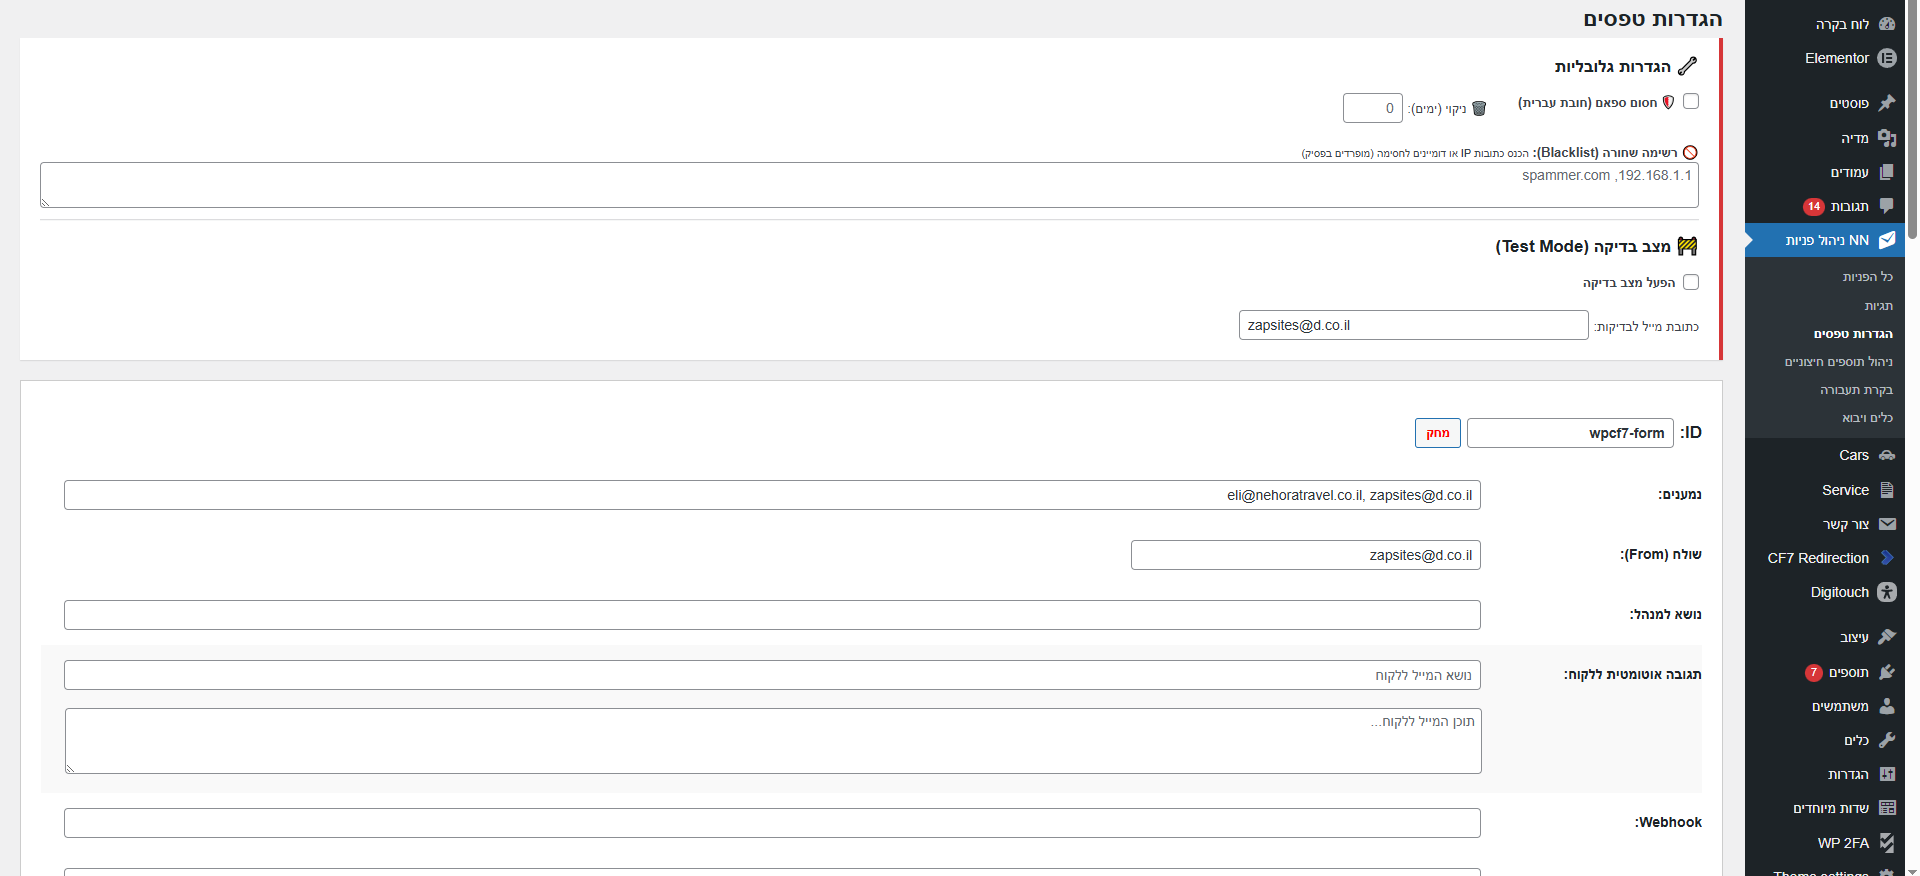
Task: Click the Blacklist textarea
Action: pos(869,186)
